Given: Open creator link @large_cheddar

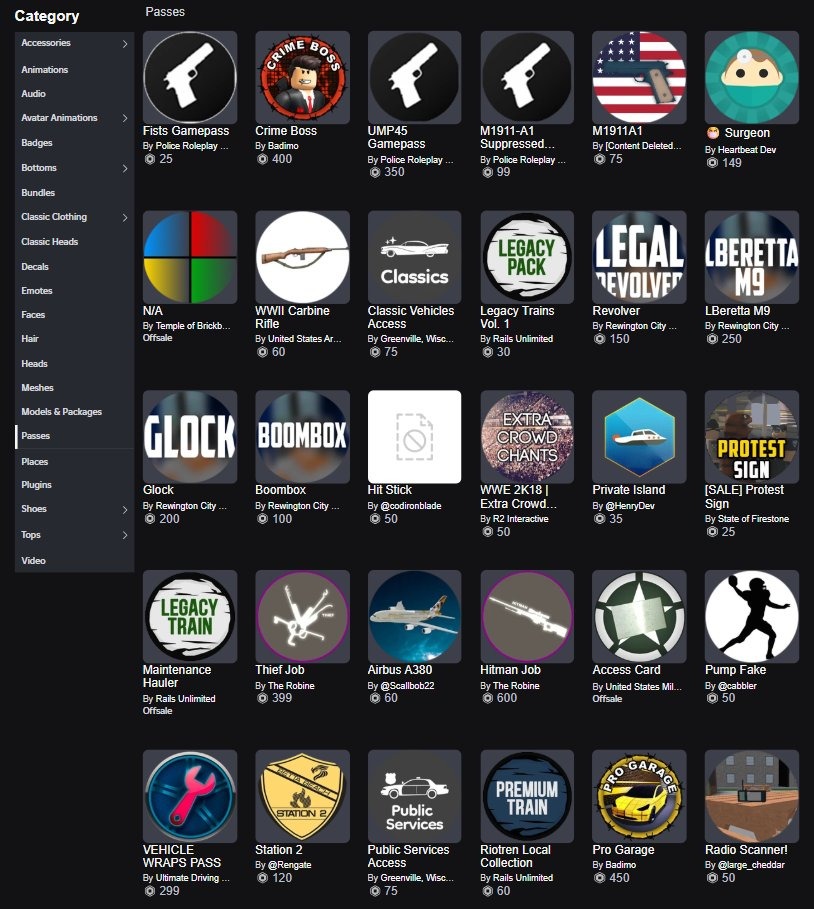Looking at the screenshot, I should [x=751, y=865].
